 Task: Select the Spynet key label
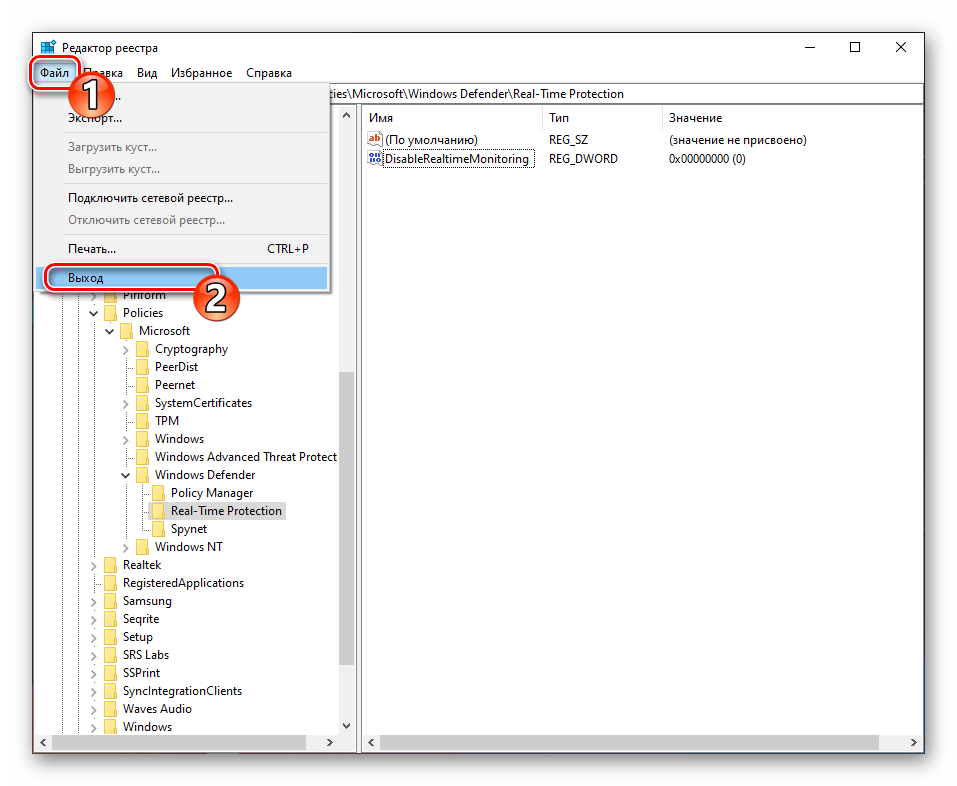(189, 529)
